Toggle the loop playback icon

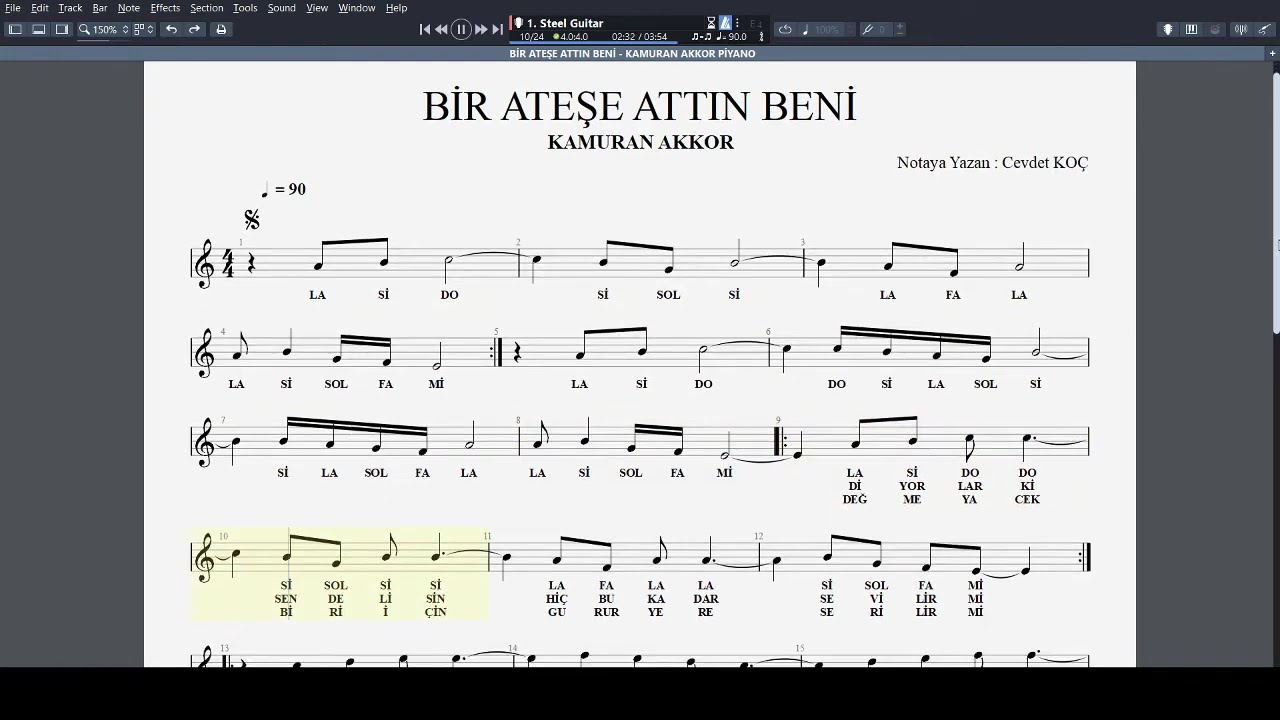click(785, 29)
